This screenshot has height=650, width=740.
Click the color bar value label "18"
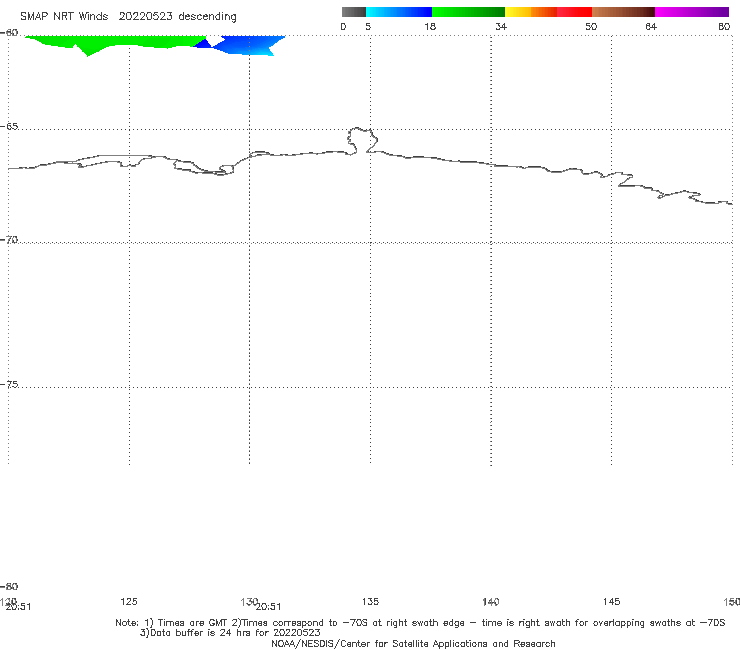[430, 26]
